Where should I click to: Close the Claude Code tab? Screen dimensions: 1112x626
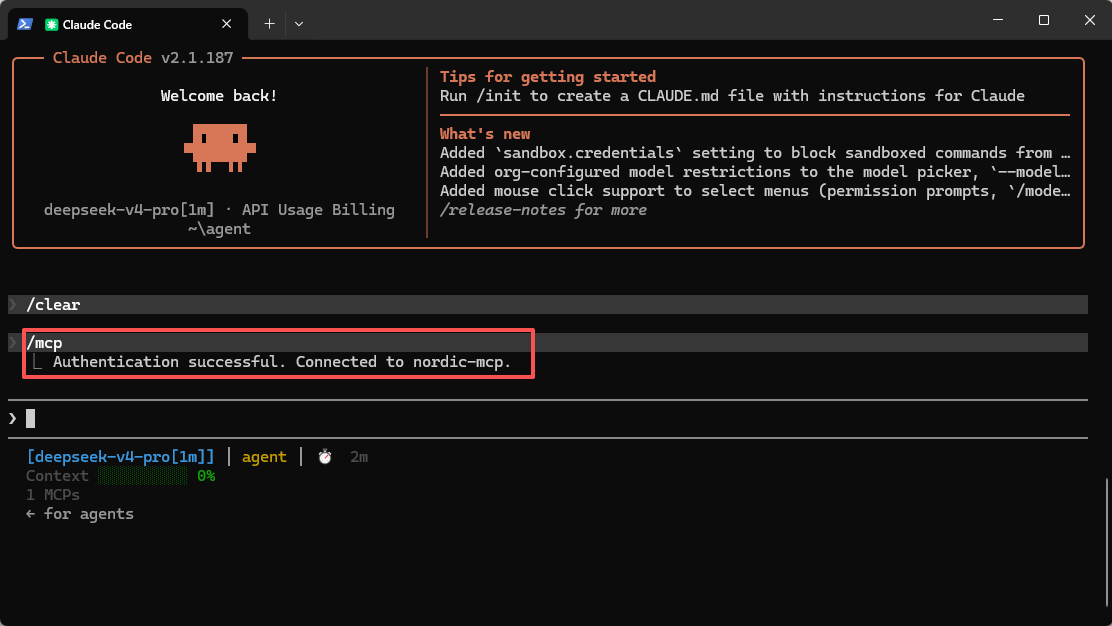(x=226, y=24)
